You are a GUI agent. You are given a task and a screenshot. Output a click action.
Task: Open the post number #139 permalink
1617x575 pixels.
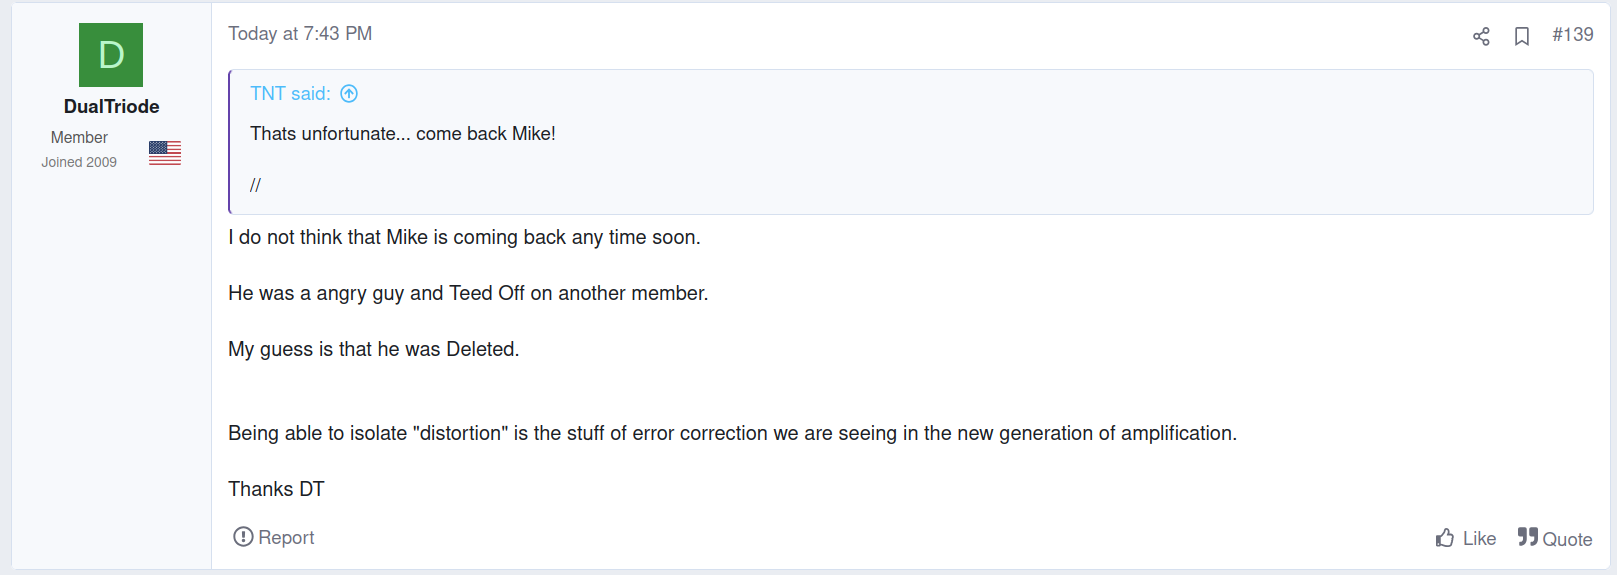point(1572,34)
